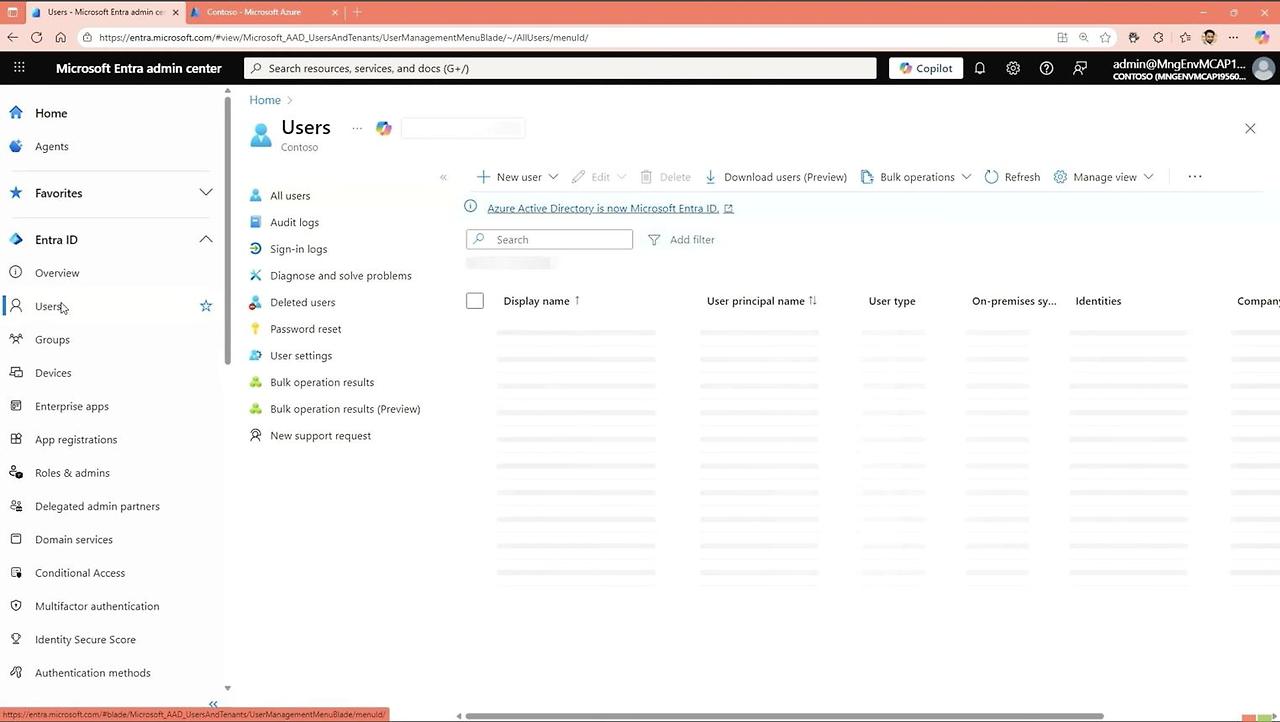Screen dimensions: 1280x722
Task: Open the account menu for admin@MngEnvMCAP
Action: [x=1193, y=68]
